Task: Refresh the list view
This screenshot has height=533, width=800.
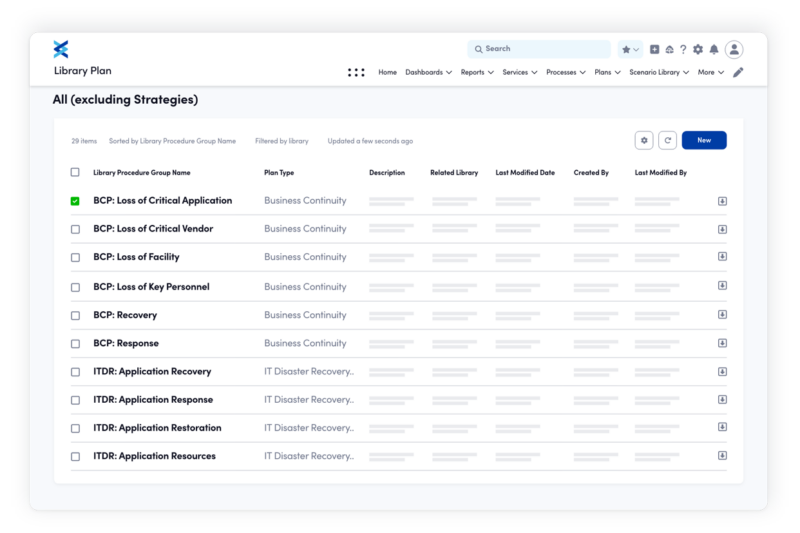Action: point(667,140)
